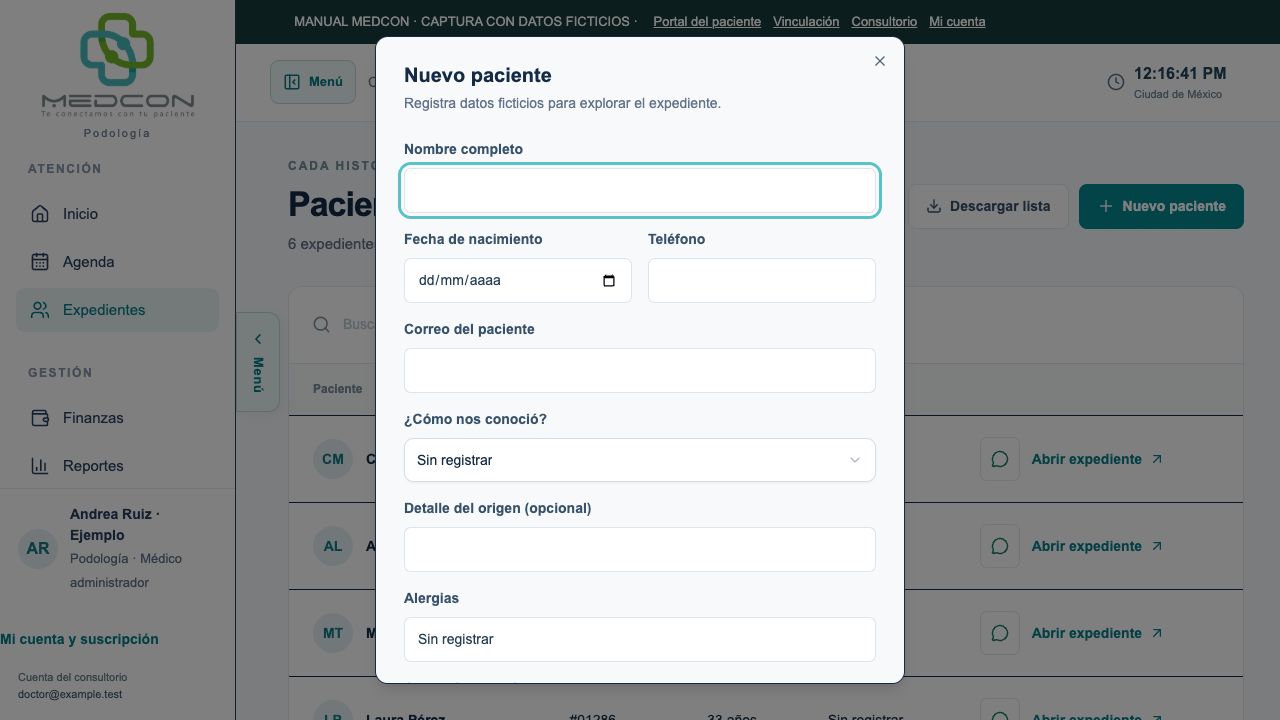Select the CM patient avatar
1280x720 pixels.
(333, 459)
